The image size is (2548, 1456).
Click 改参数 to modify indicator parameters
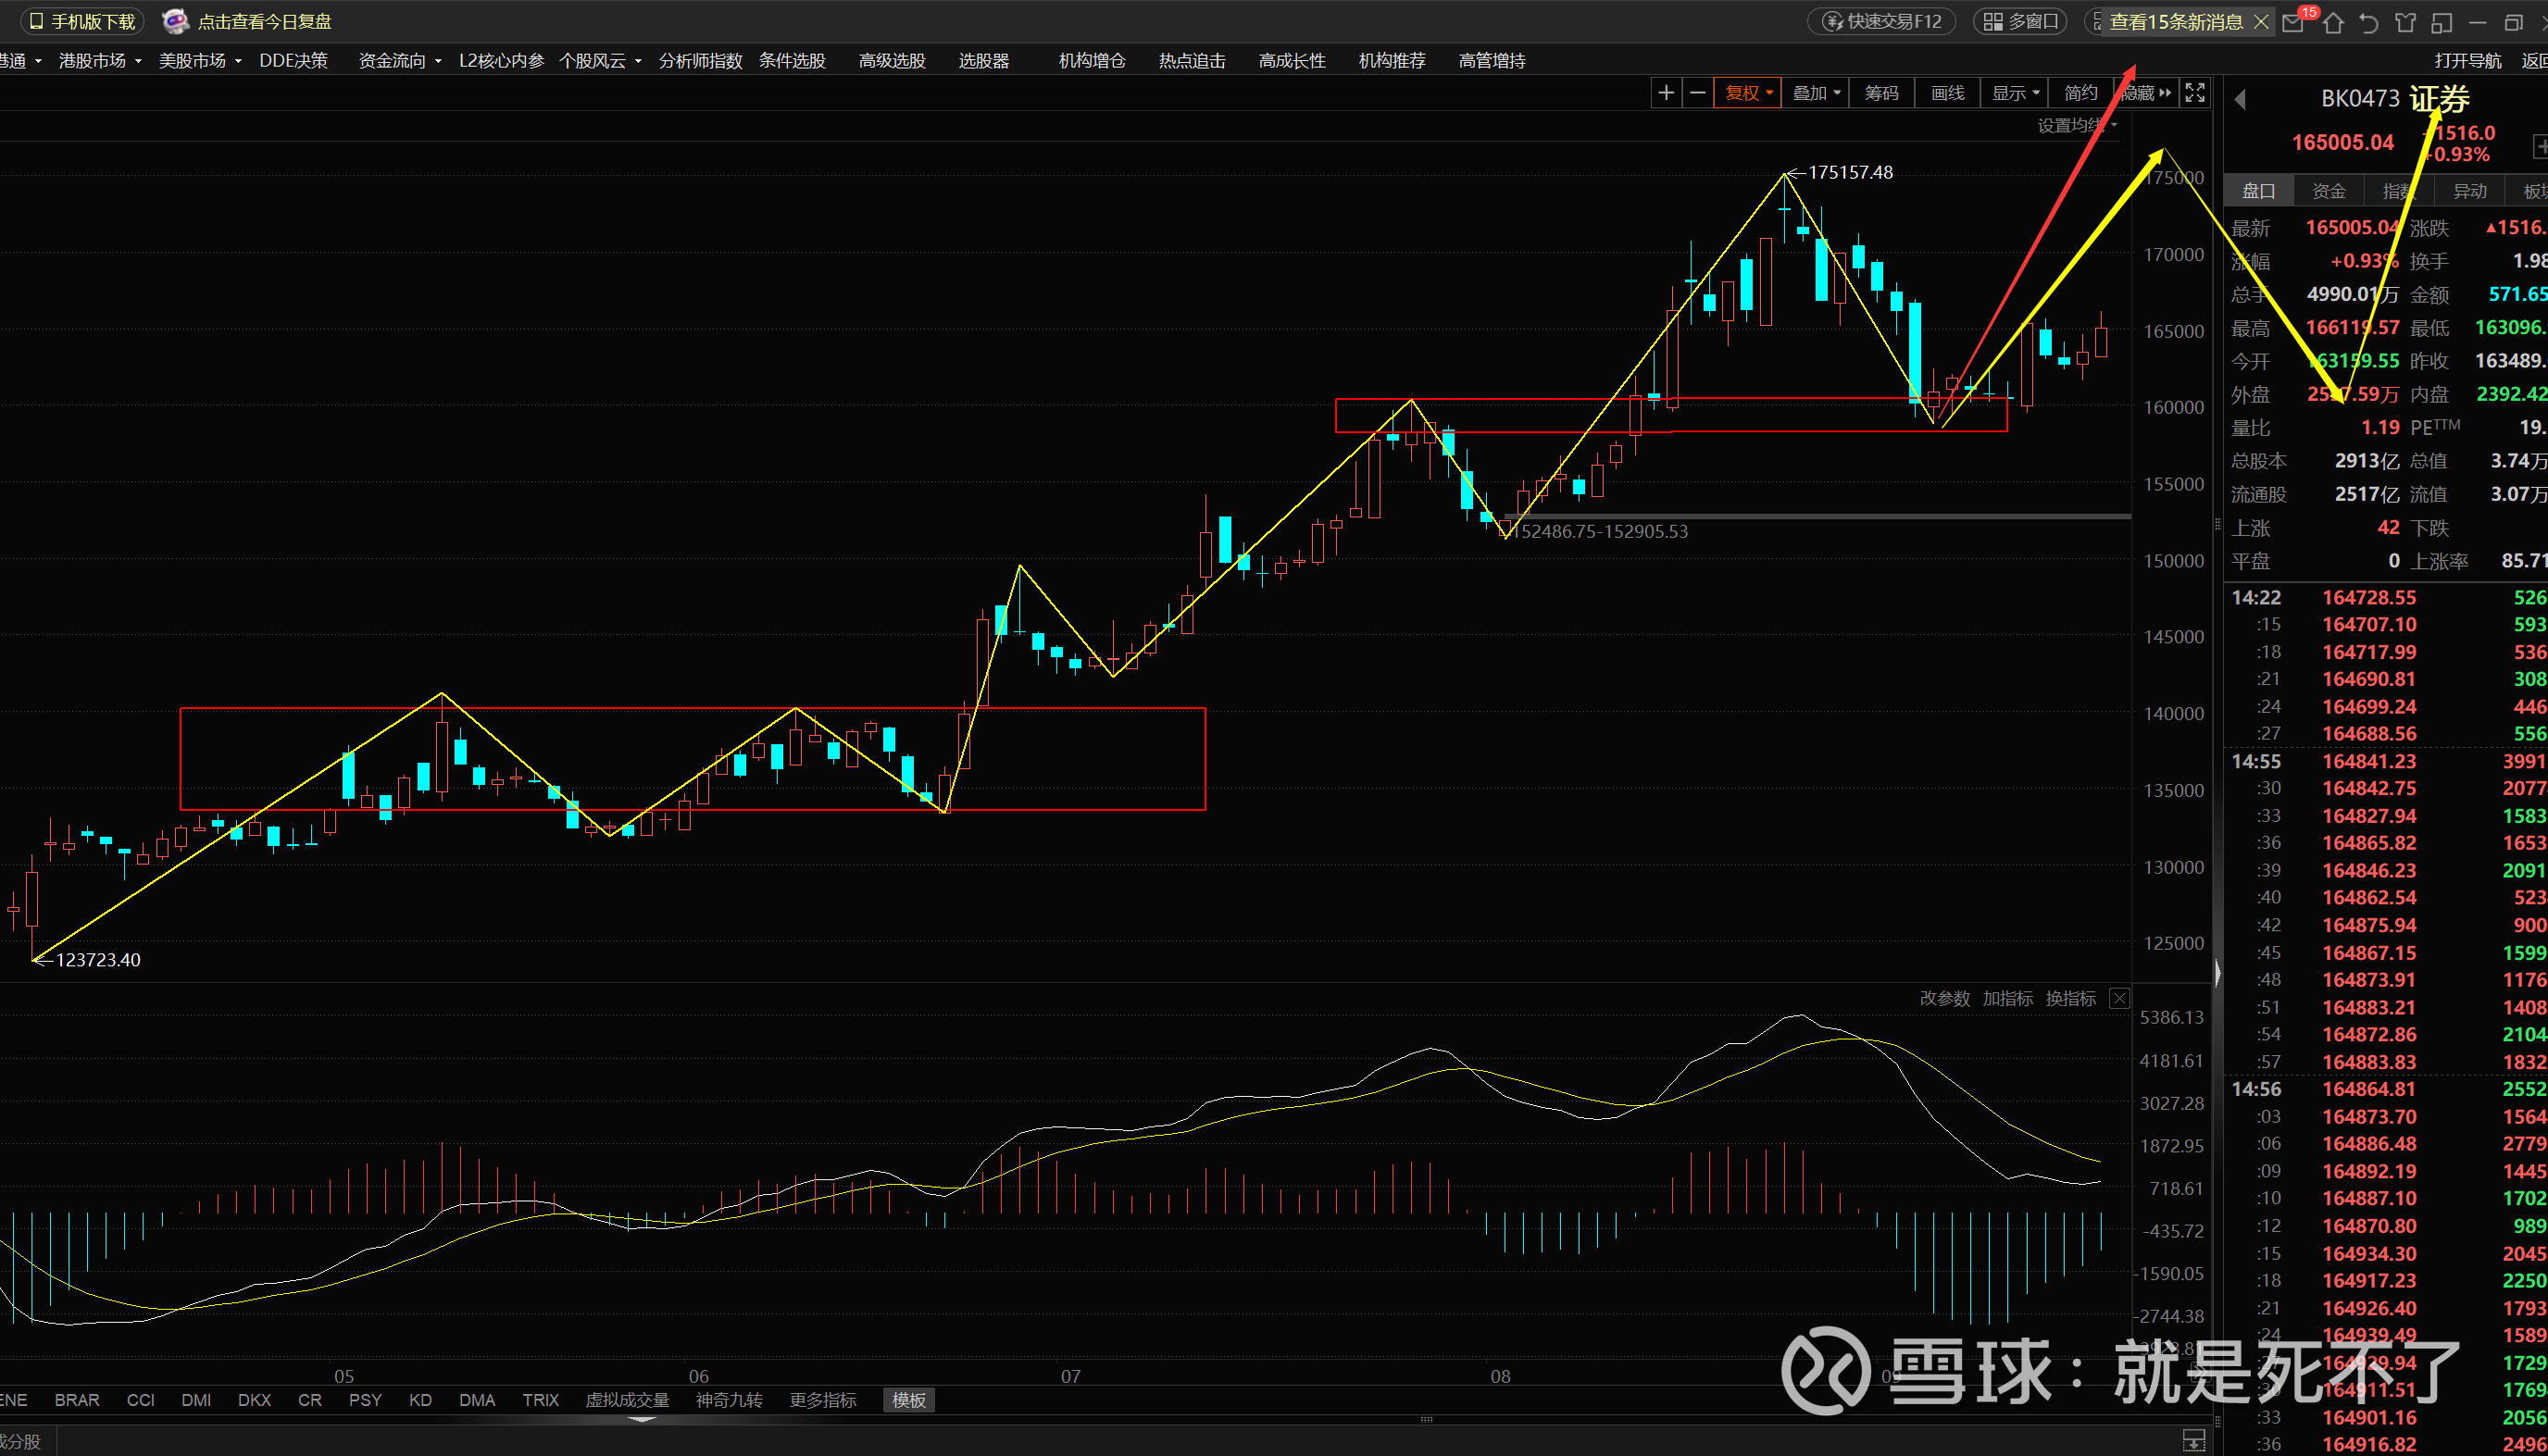1944,998
